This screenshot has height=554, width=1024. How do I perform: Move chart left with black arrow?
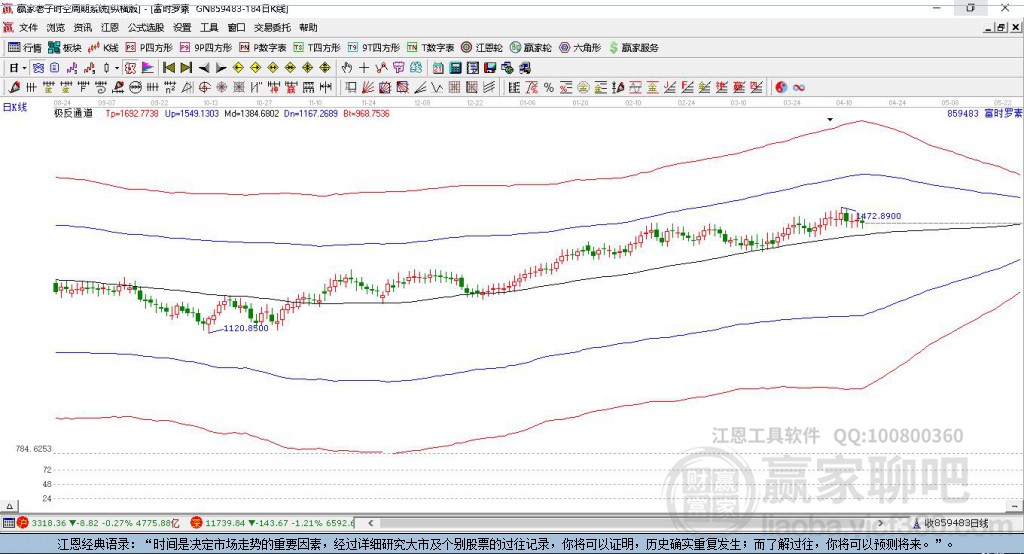(x=204, y=68)
